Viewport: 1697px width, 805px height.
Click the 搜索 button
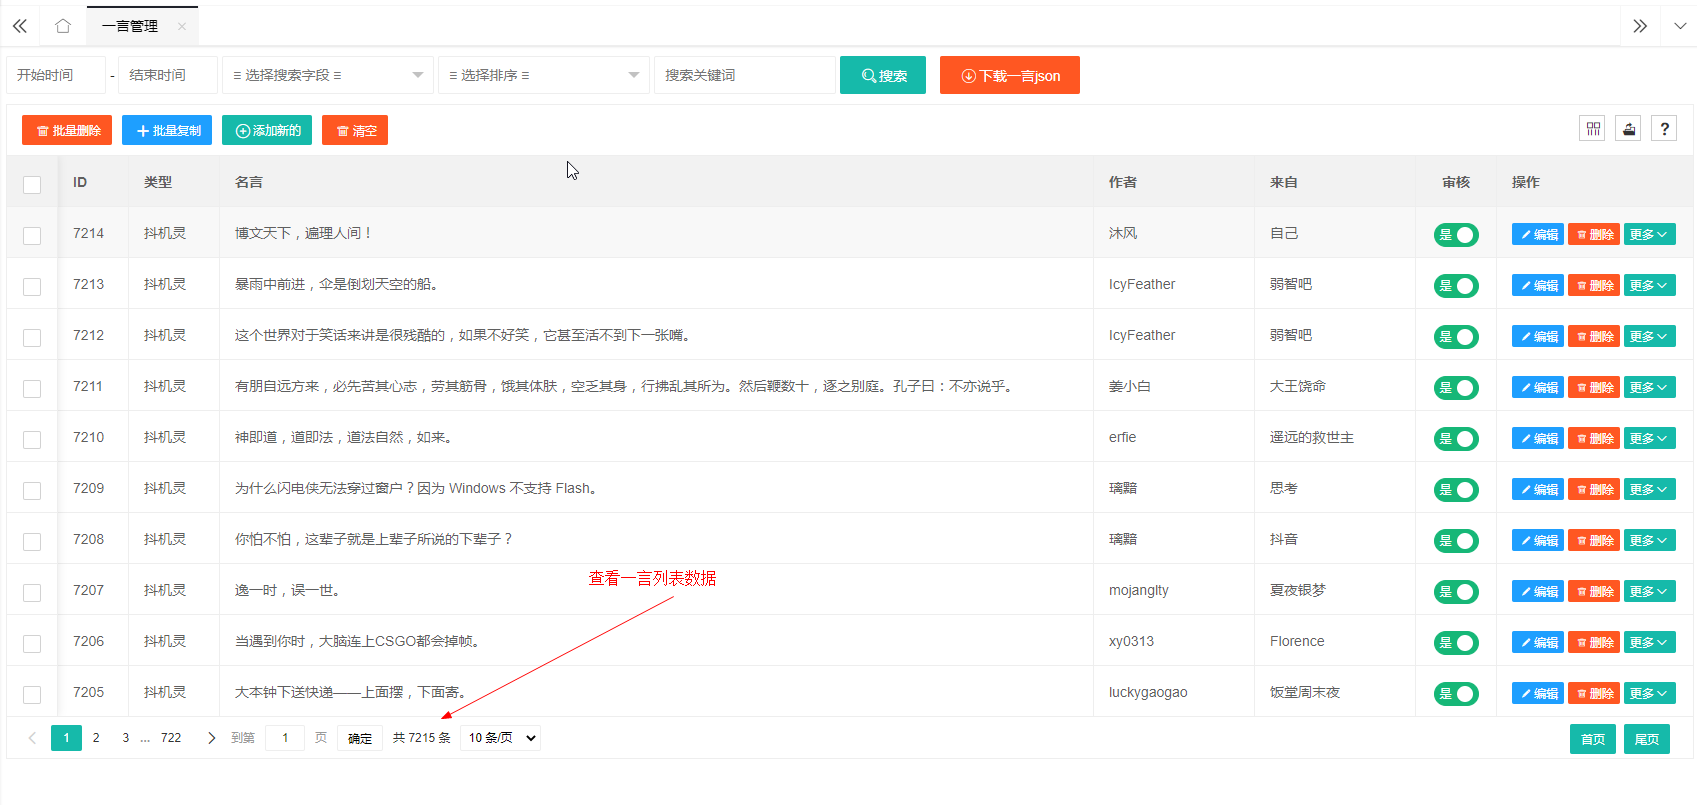pyautogui.click(x=883, y=75)
